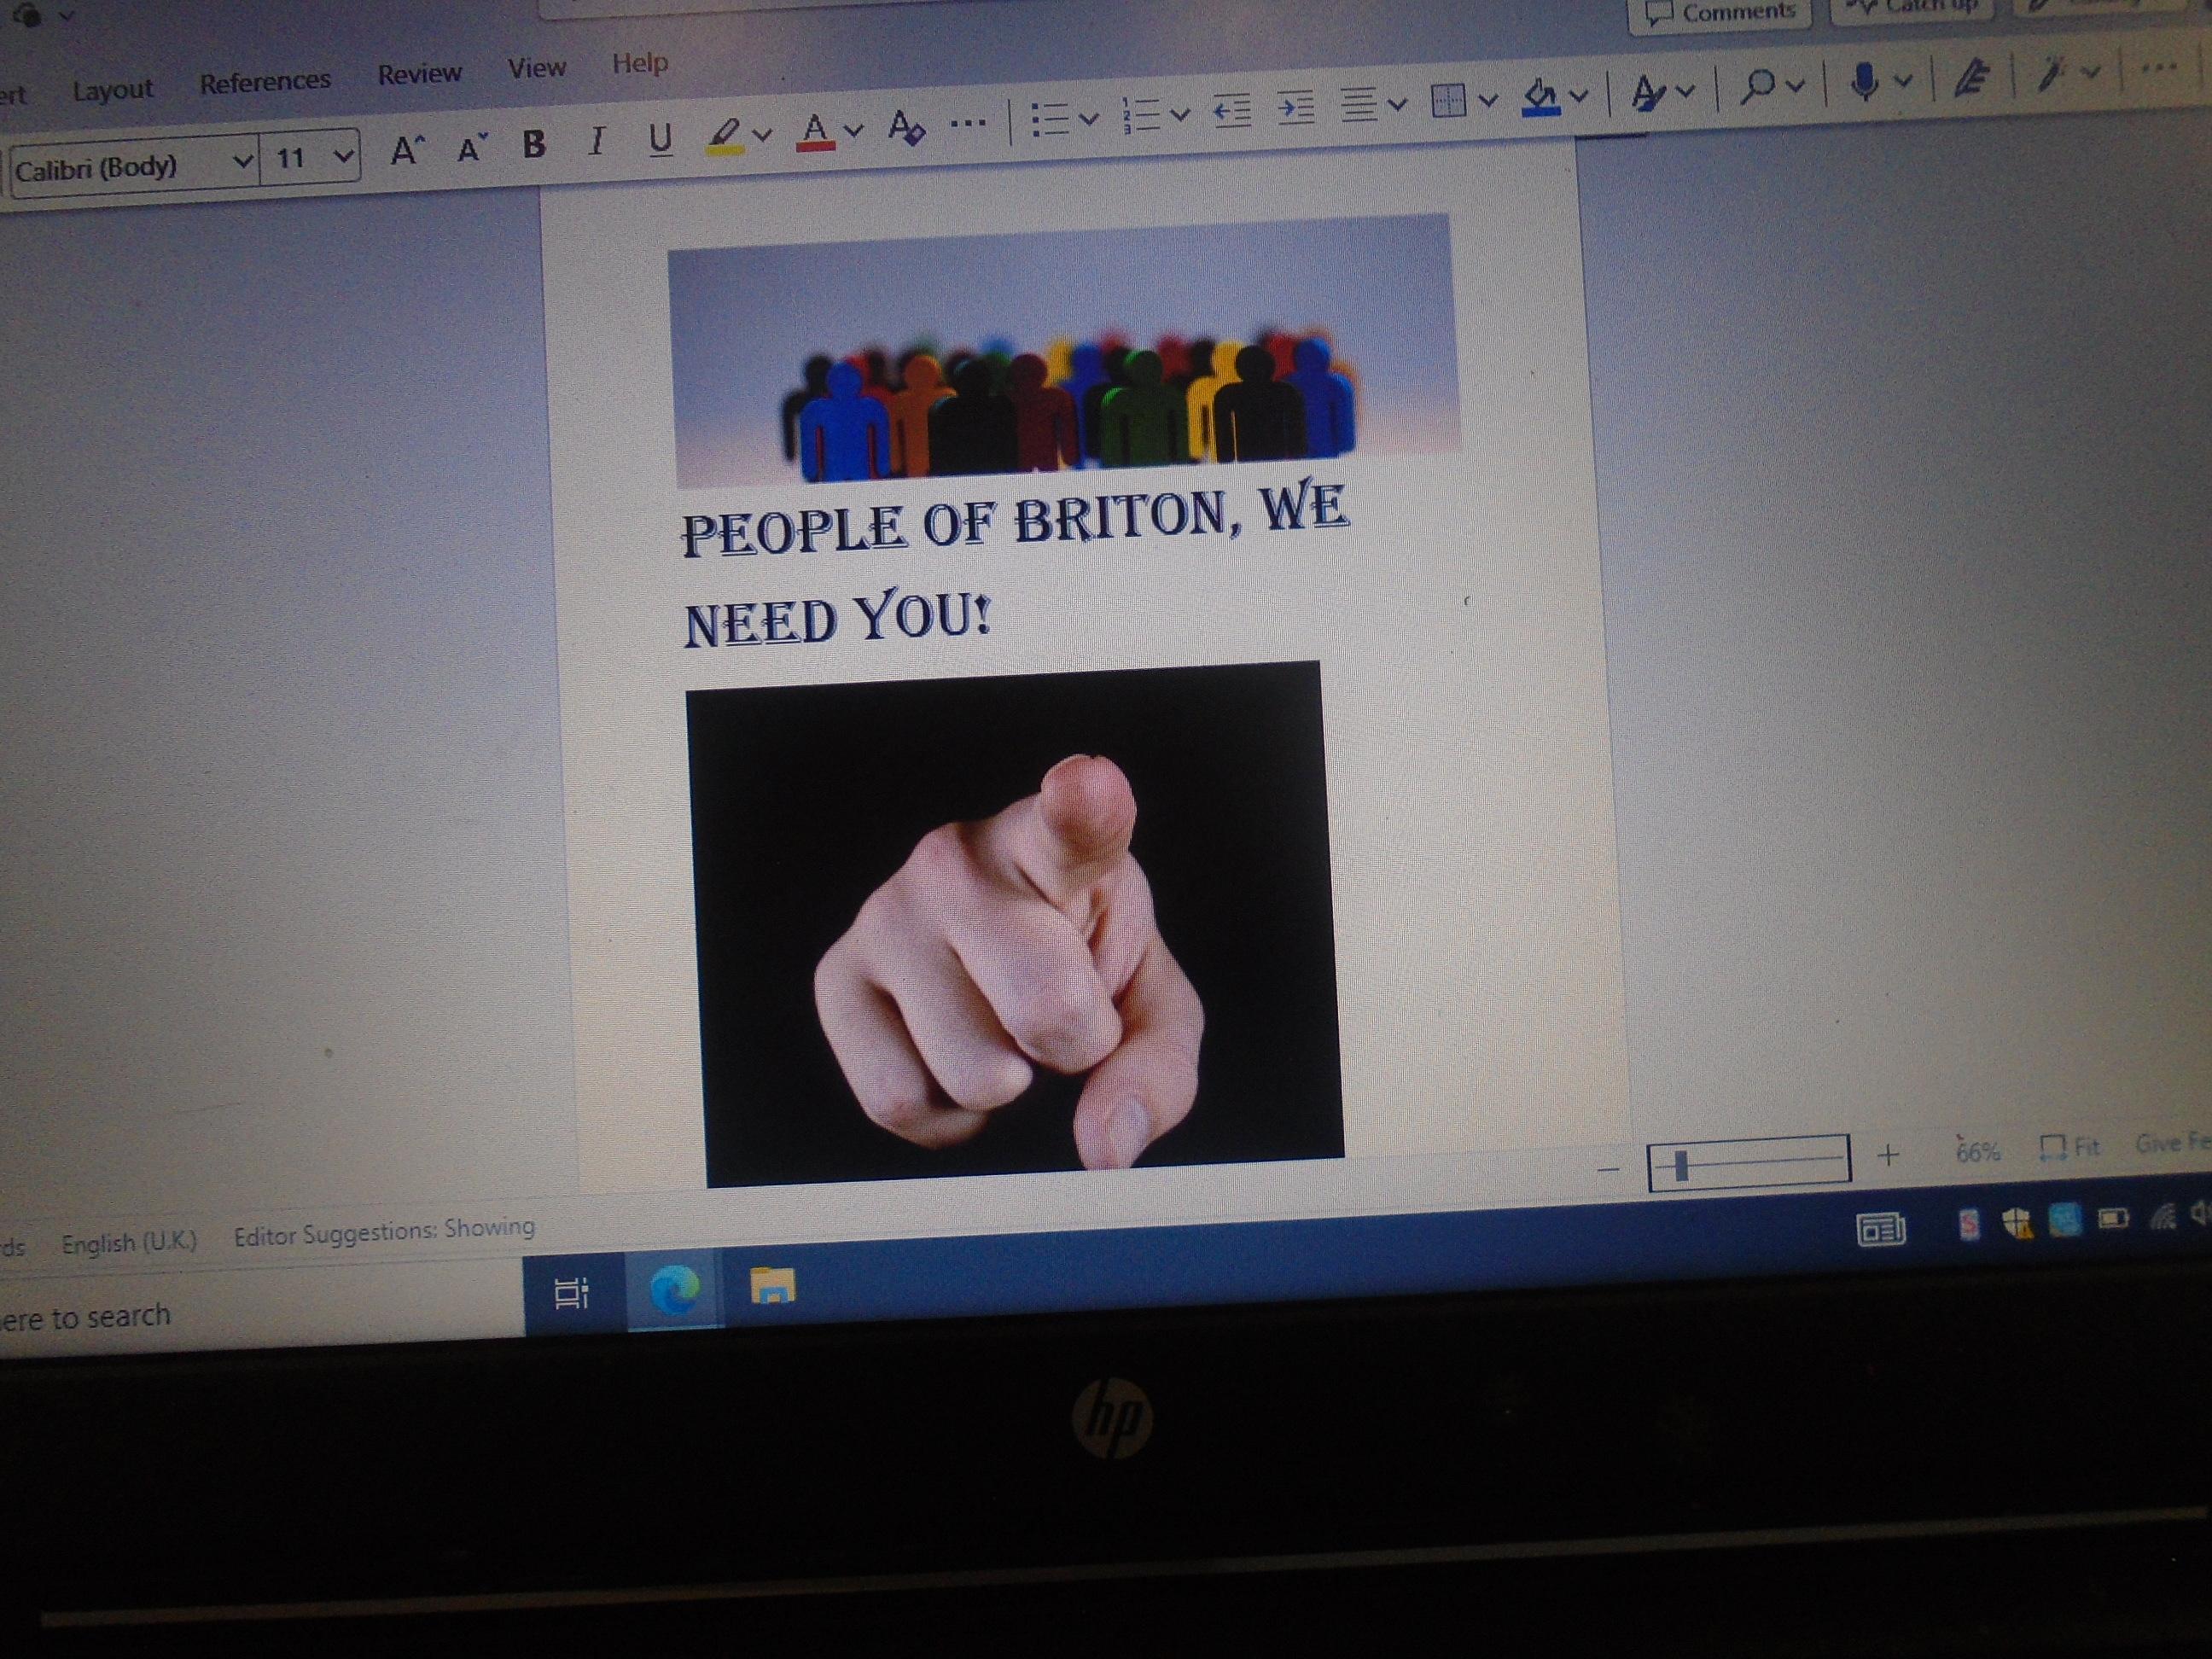
Task: Toggle Underline formatting
Action: (660, 138)
